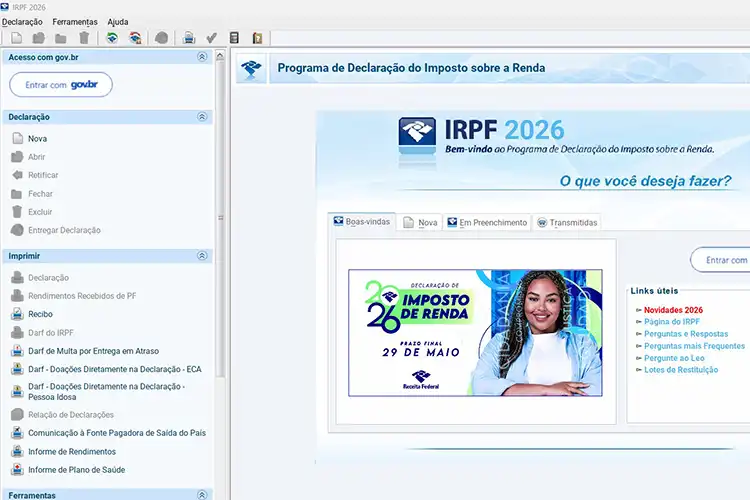The image size is (750, 500).
Task: Open the Ferramentas menu
Action: coord(75,22)
